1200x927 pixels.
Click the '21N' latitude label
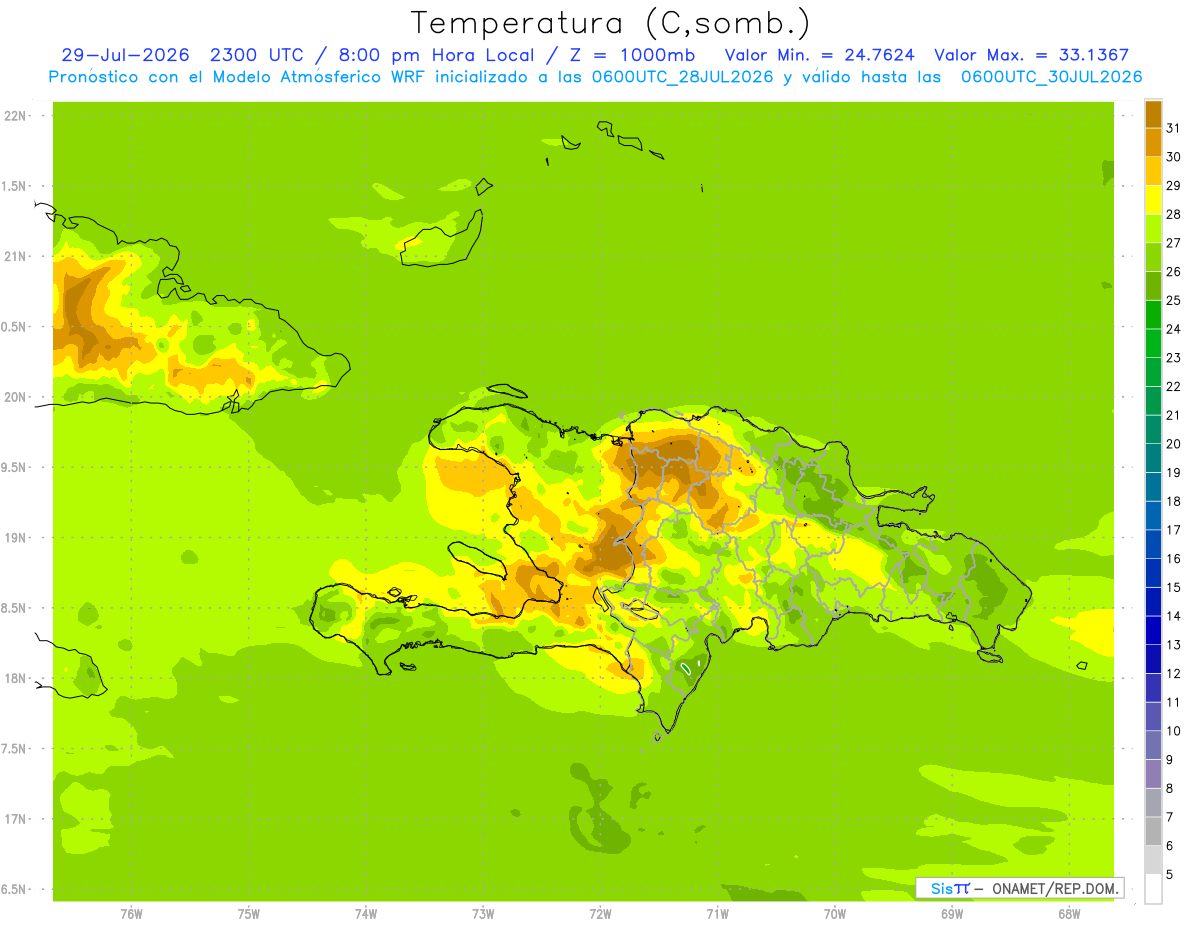click(14, 256)
